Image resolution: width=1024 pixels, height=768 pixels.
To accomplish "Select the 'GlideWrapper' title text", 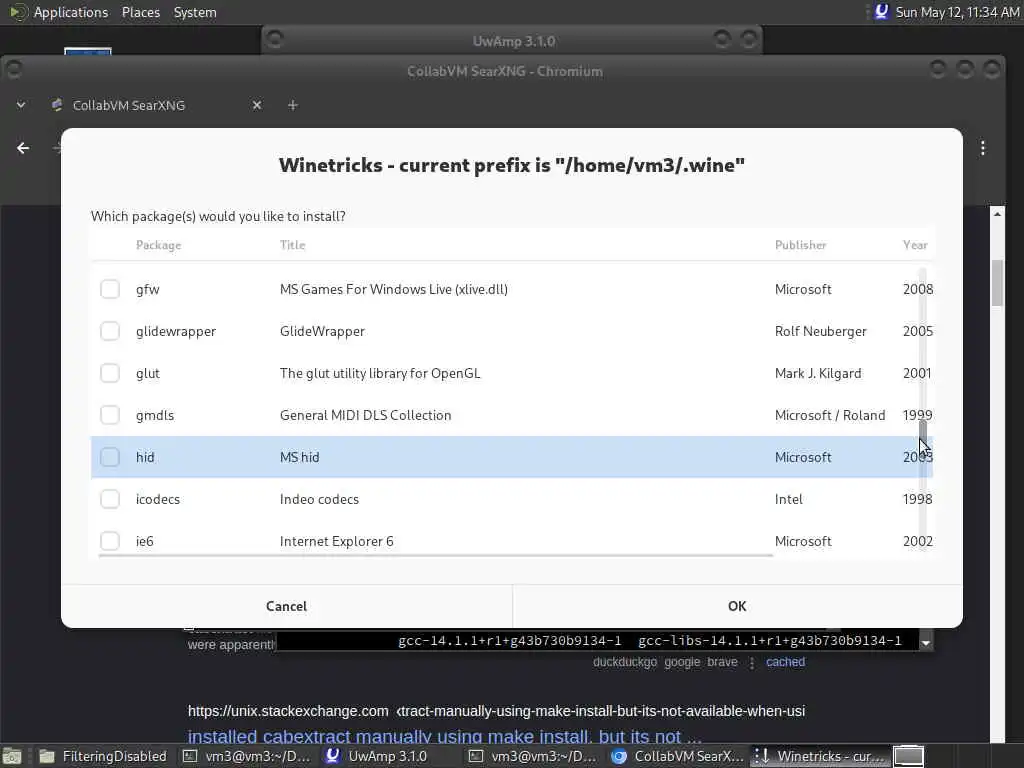I will tap(322, 331).
